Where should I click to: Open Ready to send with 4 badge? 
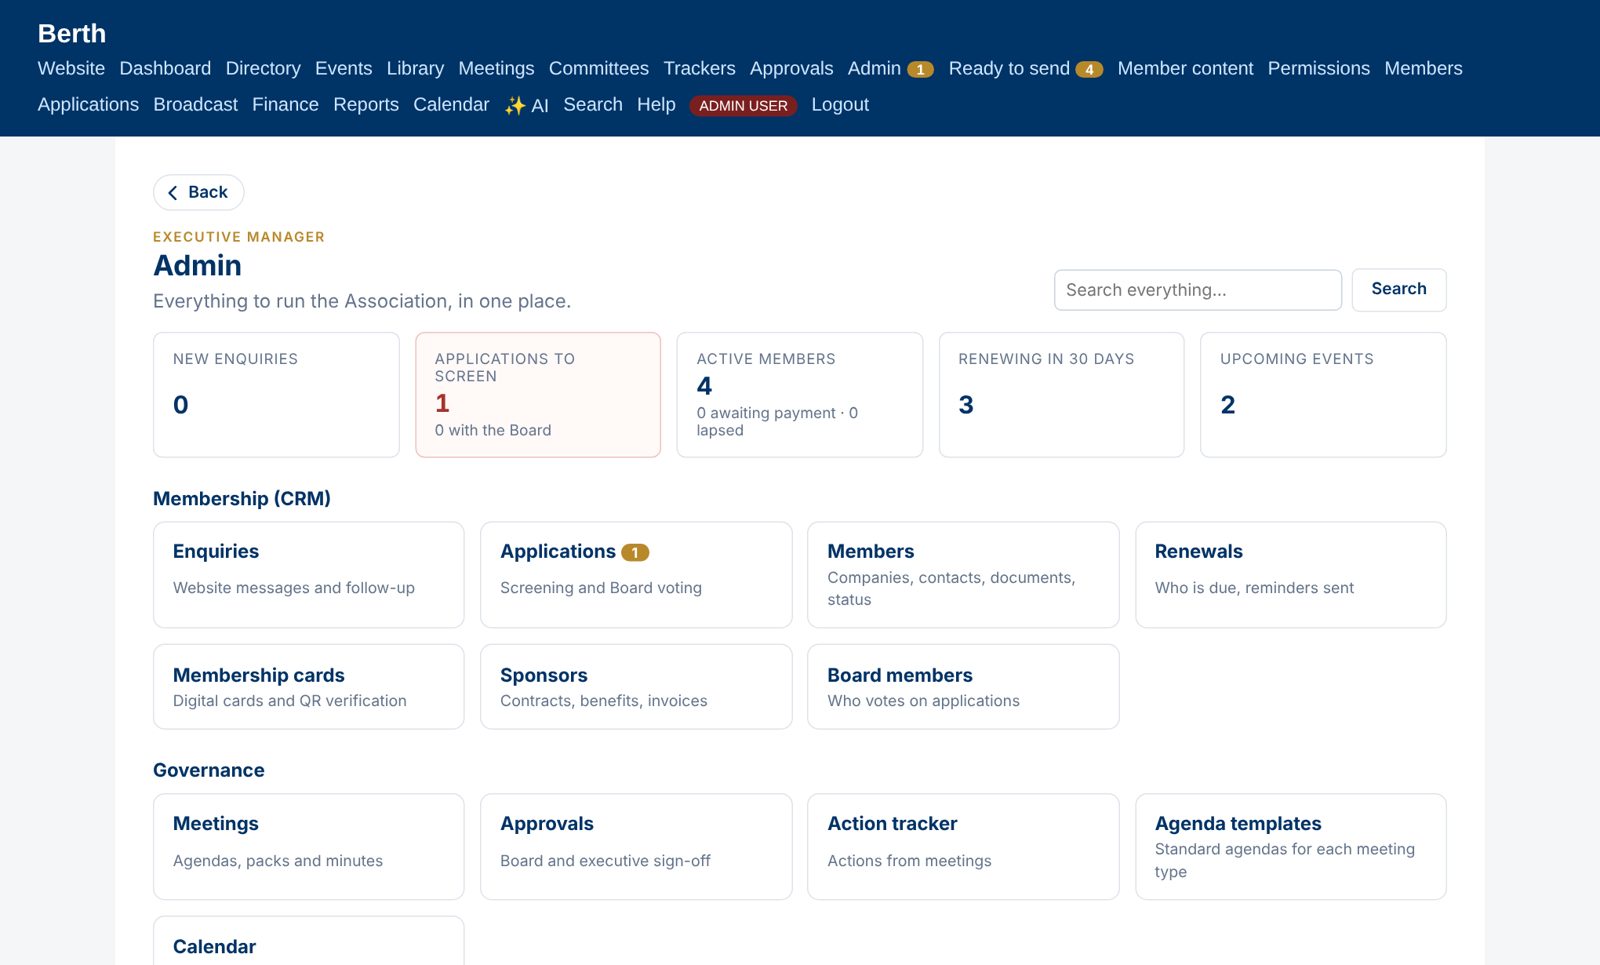coord(1025,68)
